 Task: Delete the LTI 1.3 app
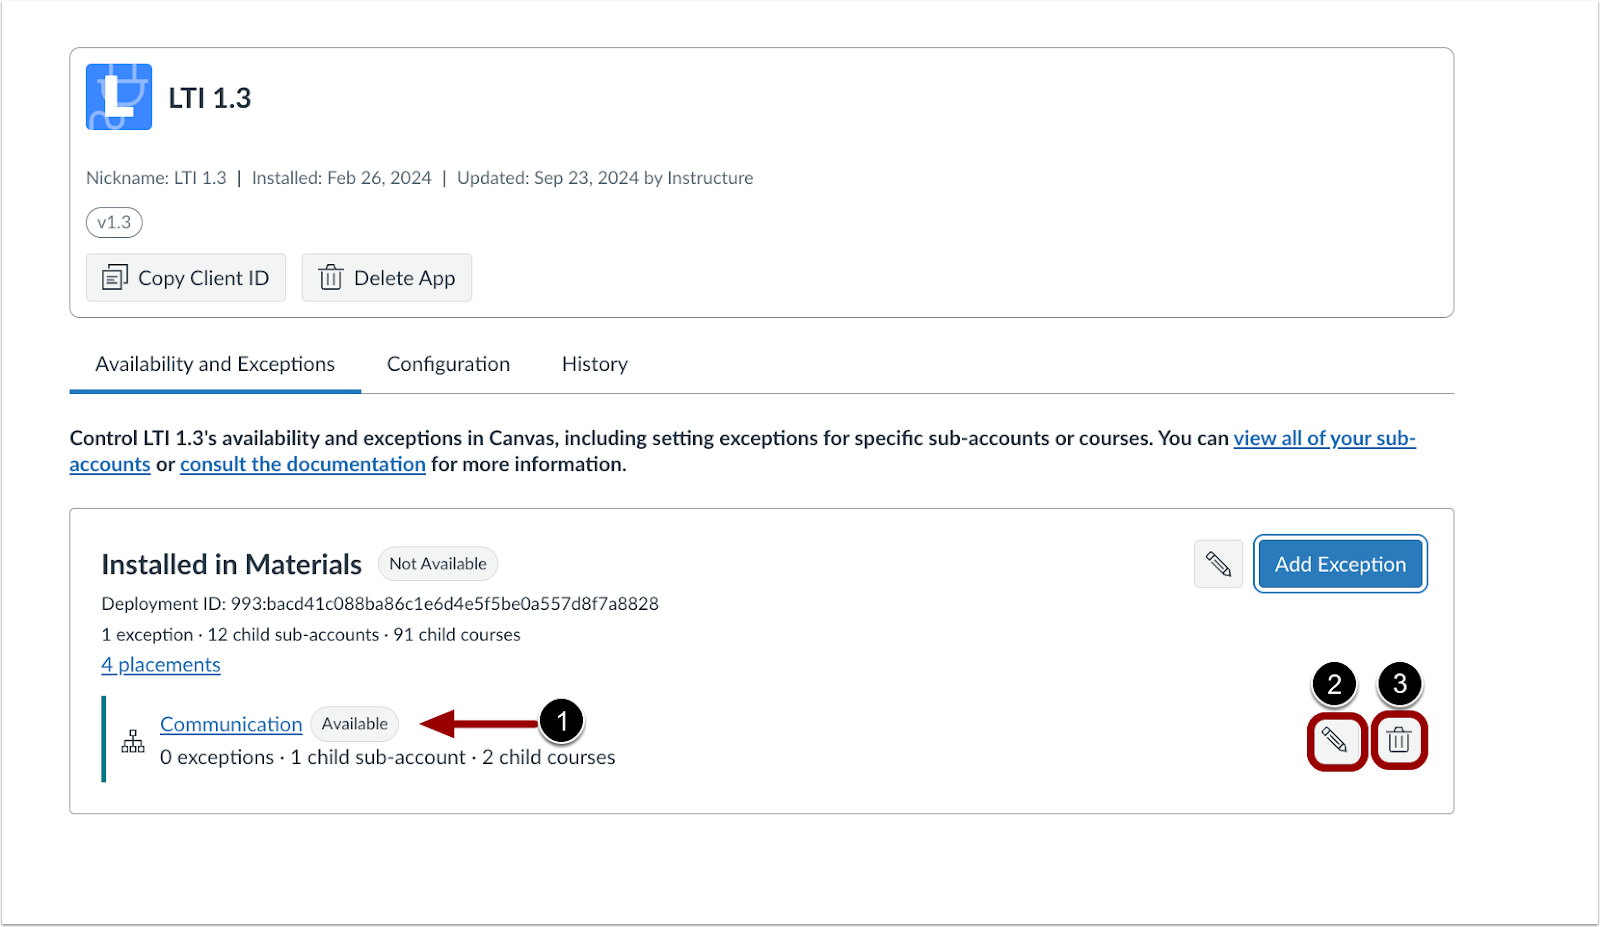pos(387,278)
